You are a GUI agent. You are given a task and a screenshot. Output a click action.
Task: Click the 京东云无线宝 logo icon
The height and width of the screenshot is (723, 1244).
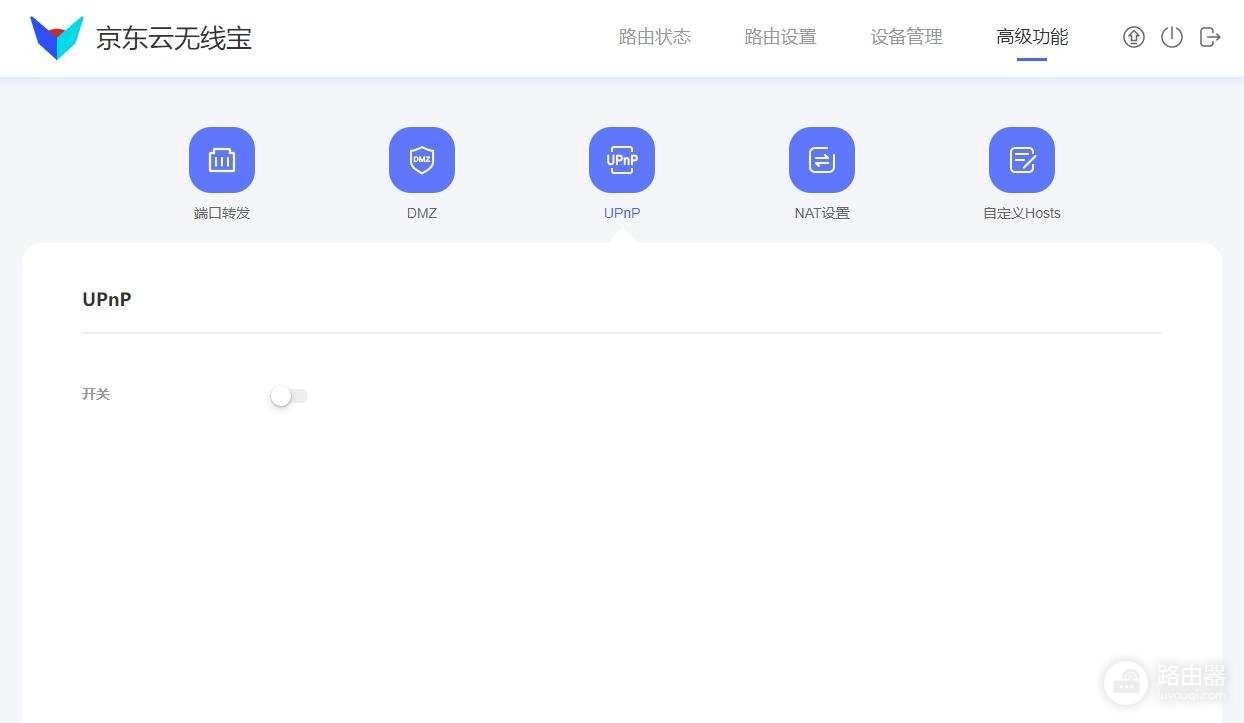pos(57,38)
